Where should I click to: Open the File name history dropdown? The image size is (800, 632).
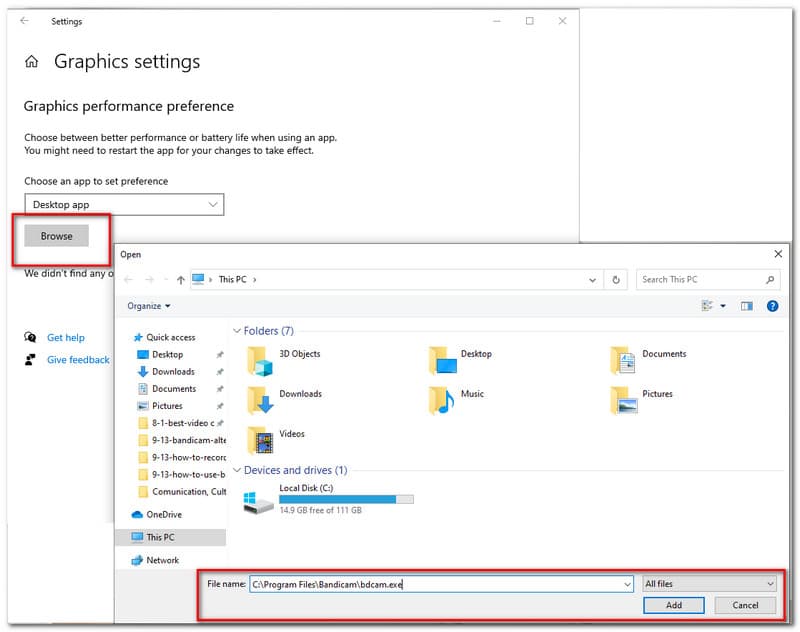[x=628, y=585]
